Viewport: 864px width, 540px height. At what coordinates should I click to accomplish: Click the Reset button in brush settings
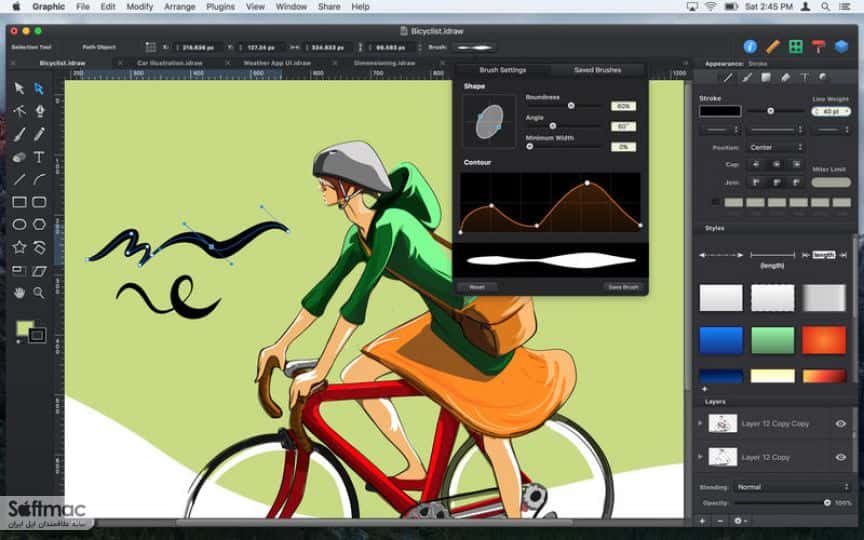[x=477, y=287]
